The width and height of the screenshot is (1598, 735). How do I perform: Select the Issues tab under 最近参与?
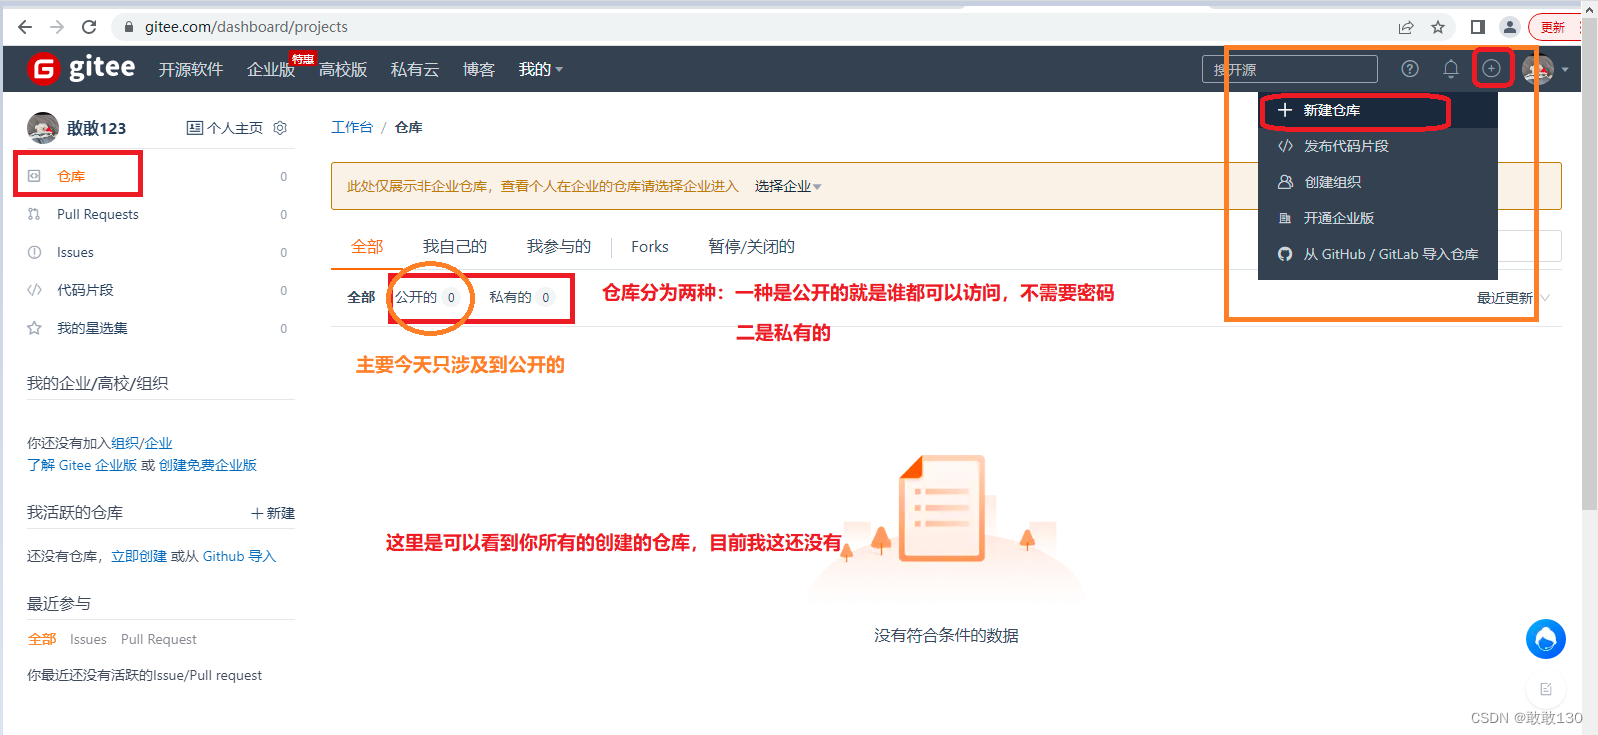(88, 639)
